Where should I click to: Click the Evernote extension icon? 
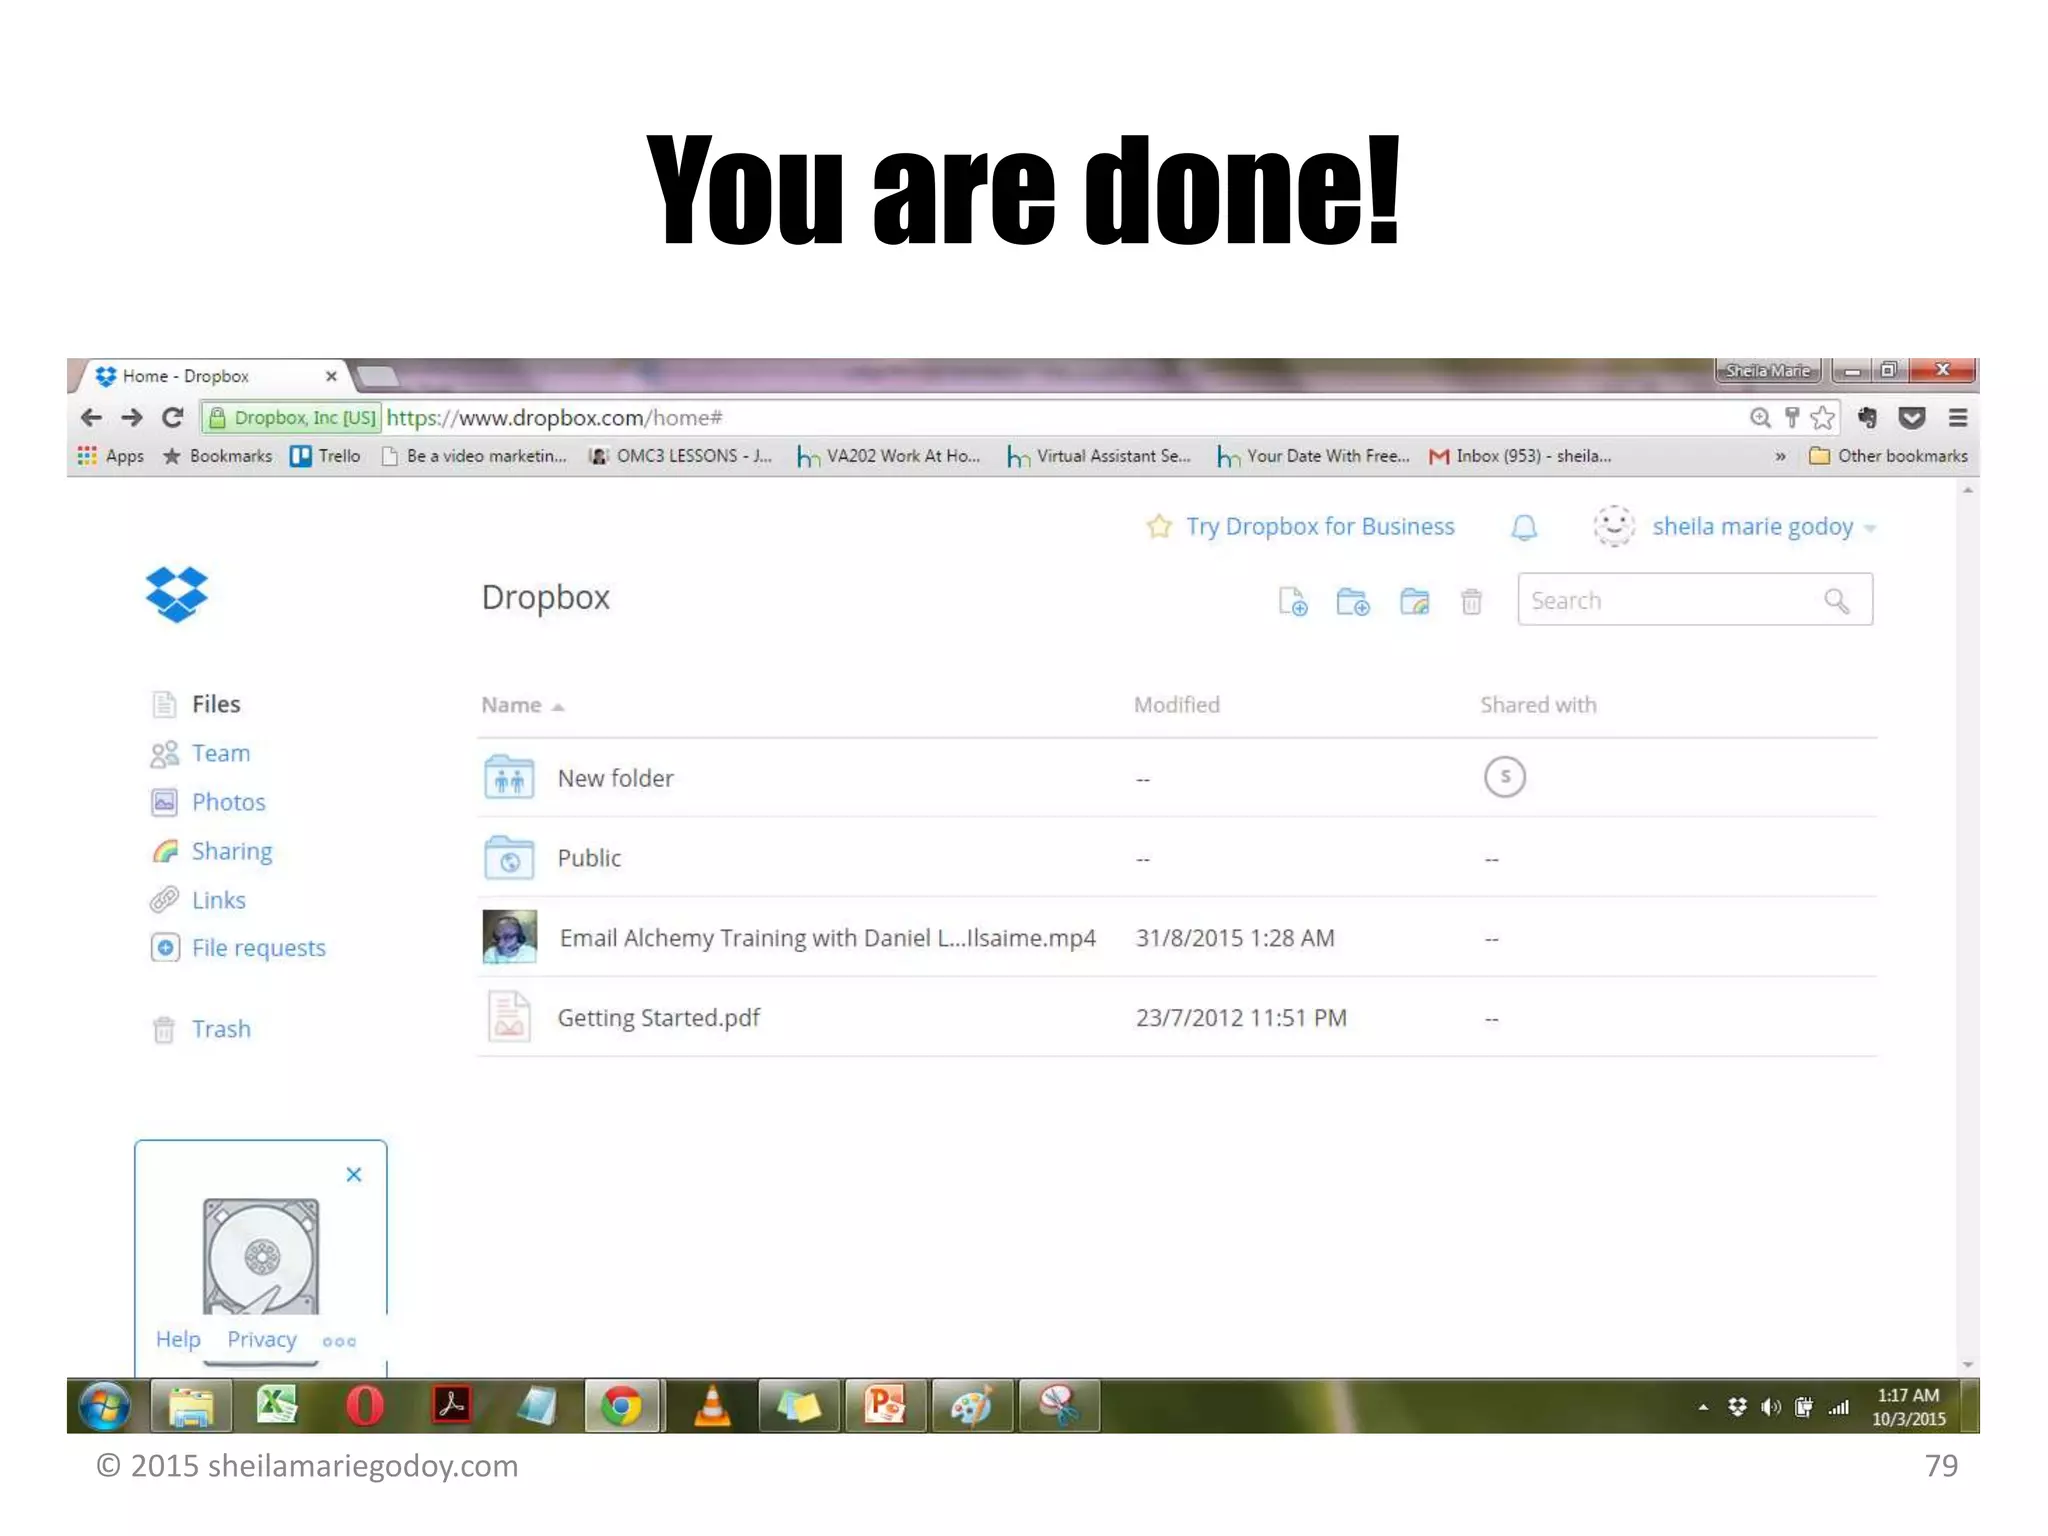point(1867,417)
